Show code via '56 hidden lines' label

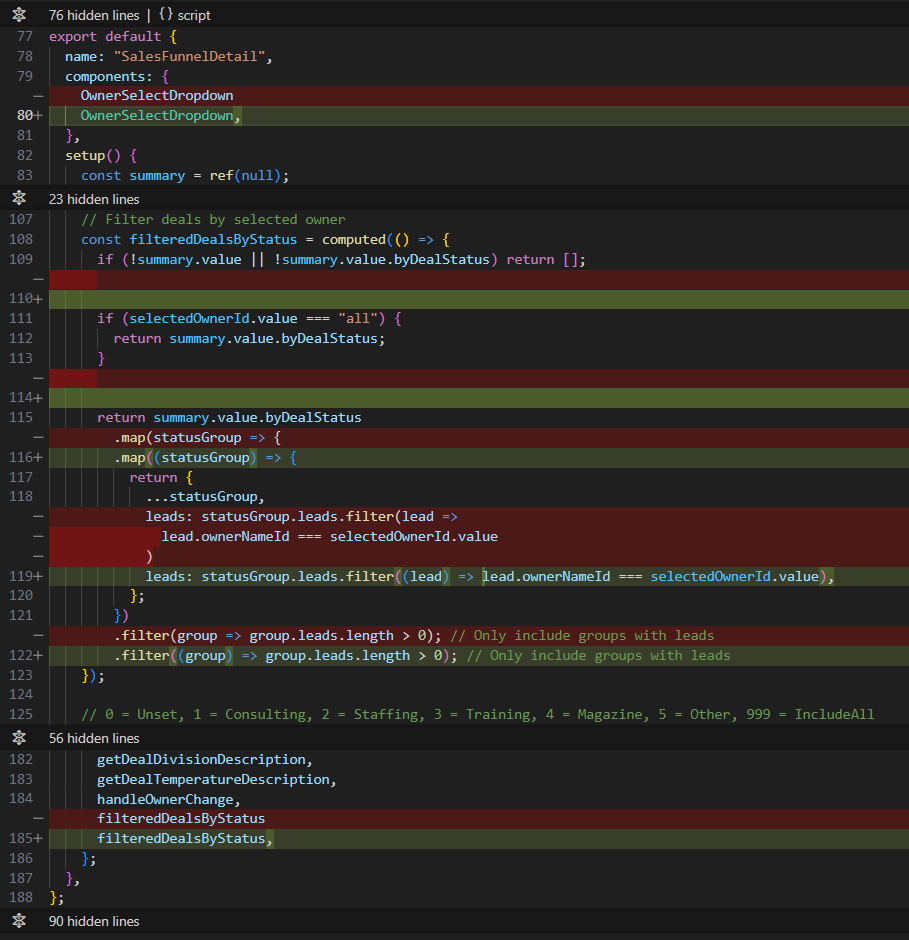tap(94, 737)
